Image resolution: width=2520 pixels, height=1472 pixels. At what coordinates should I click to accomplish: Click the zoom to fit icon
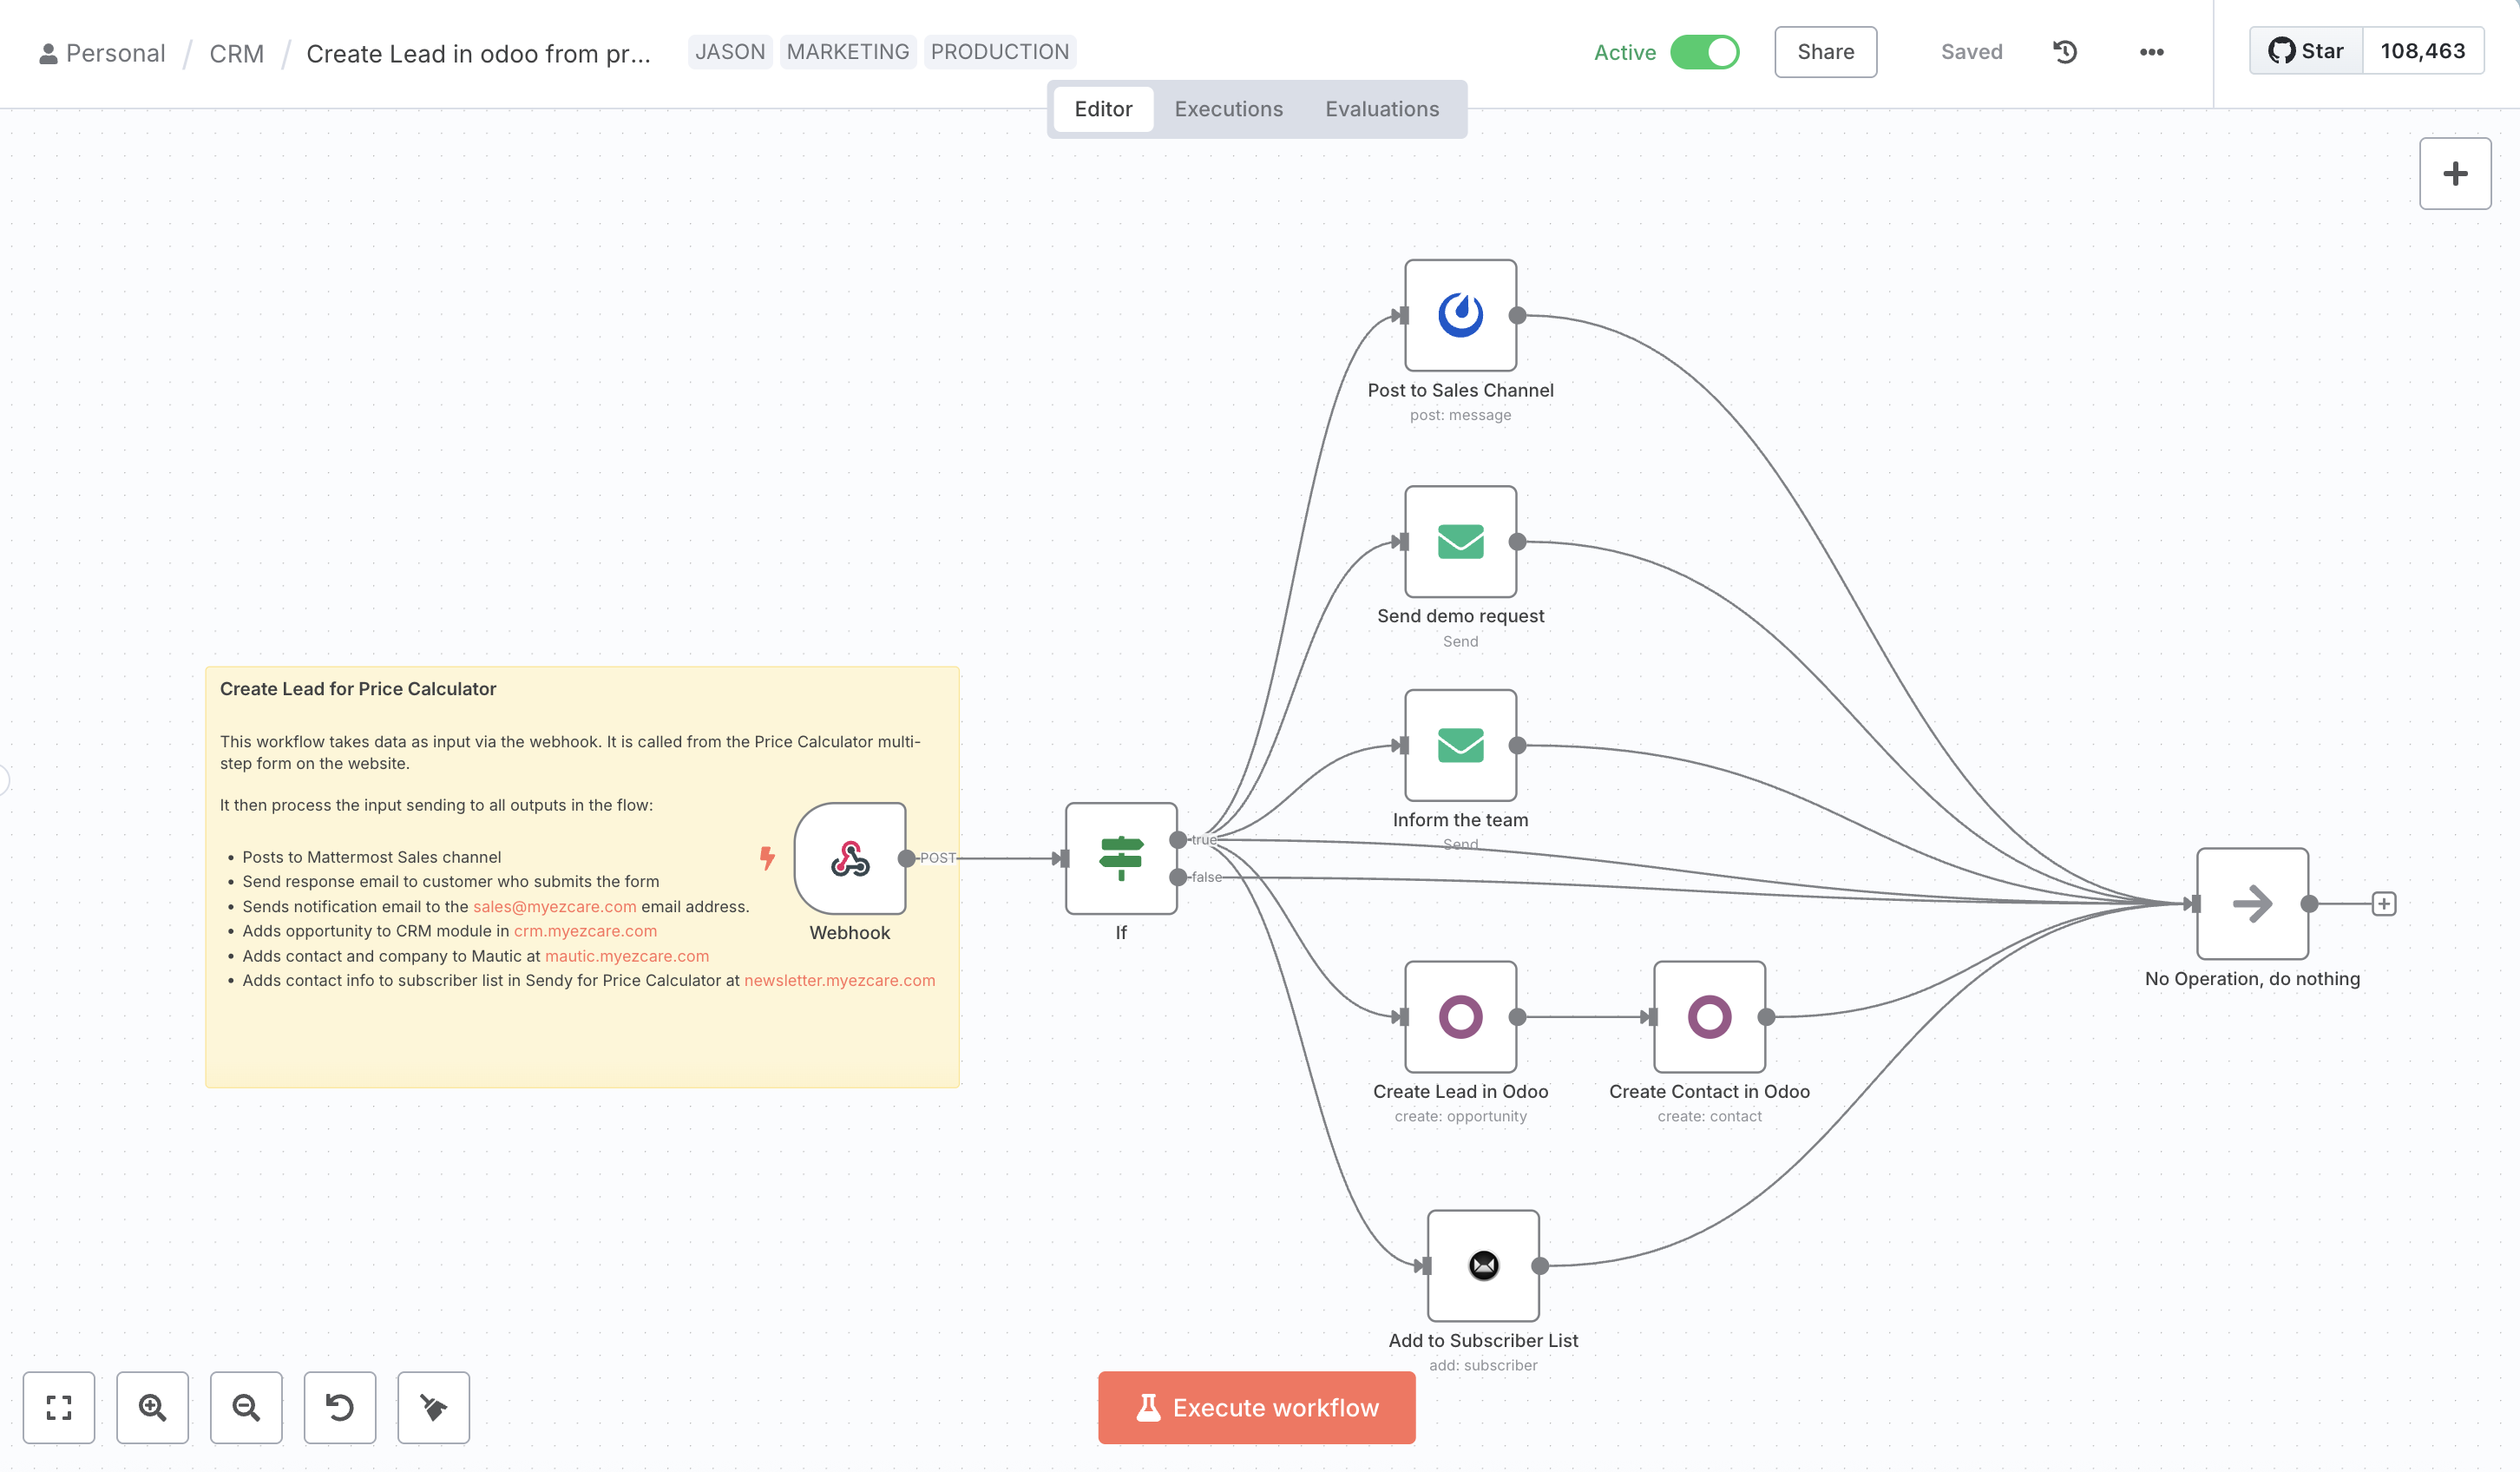click(58, 1407)
